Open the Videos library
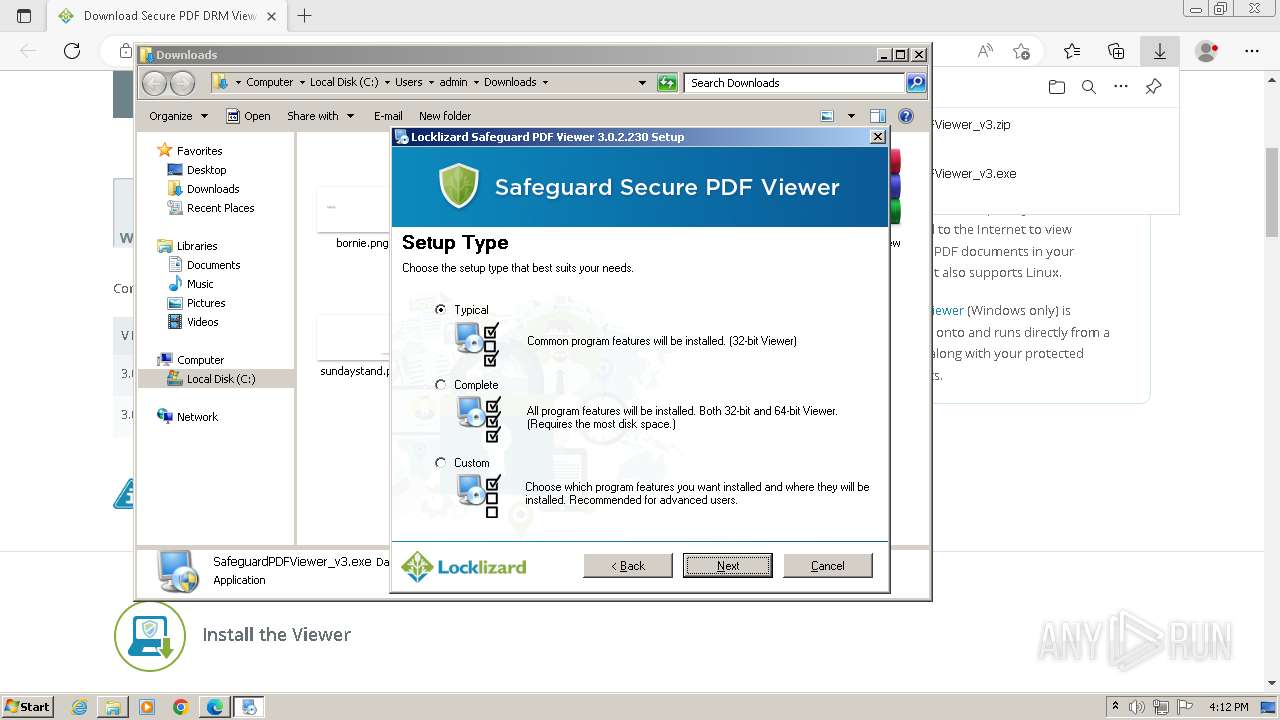This screenshot has width=1280, height=720. pyautogui.click(x=202, y=322)
